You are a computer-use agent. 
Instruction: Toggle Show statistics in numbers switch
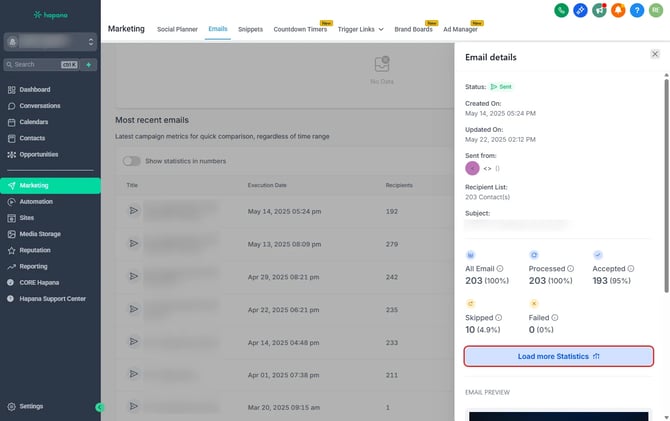(132, 161)
